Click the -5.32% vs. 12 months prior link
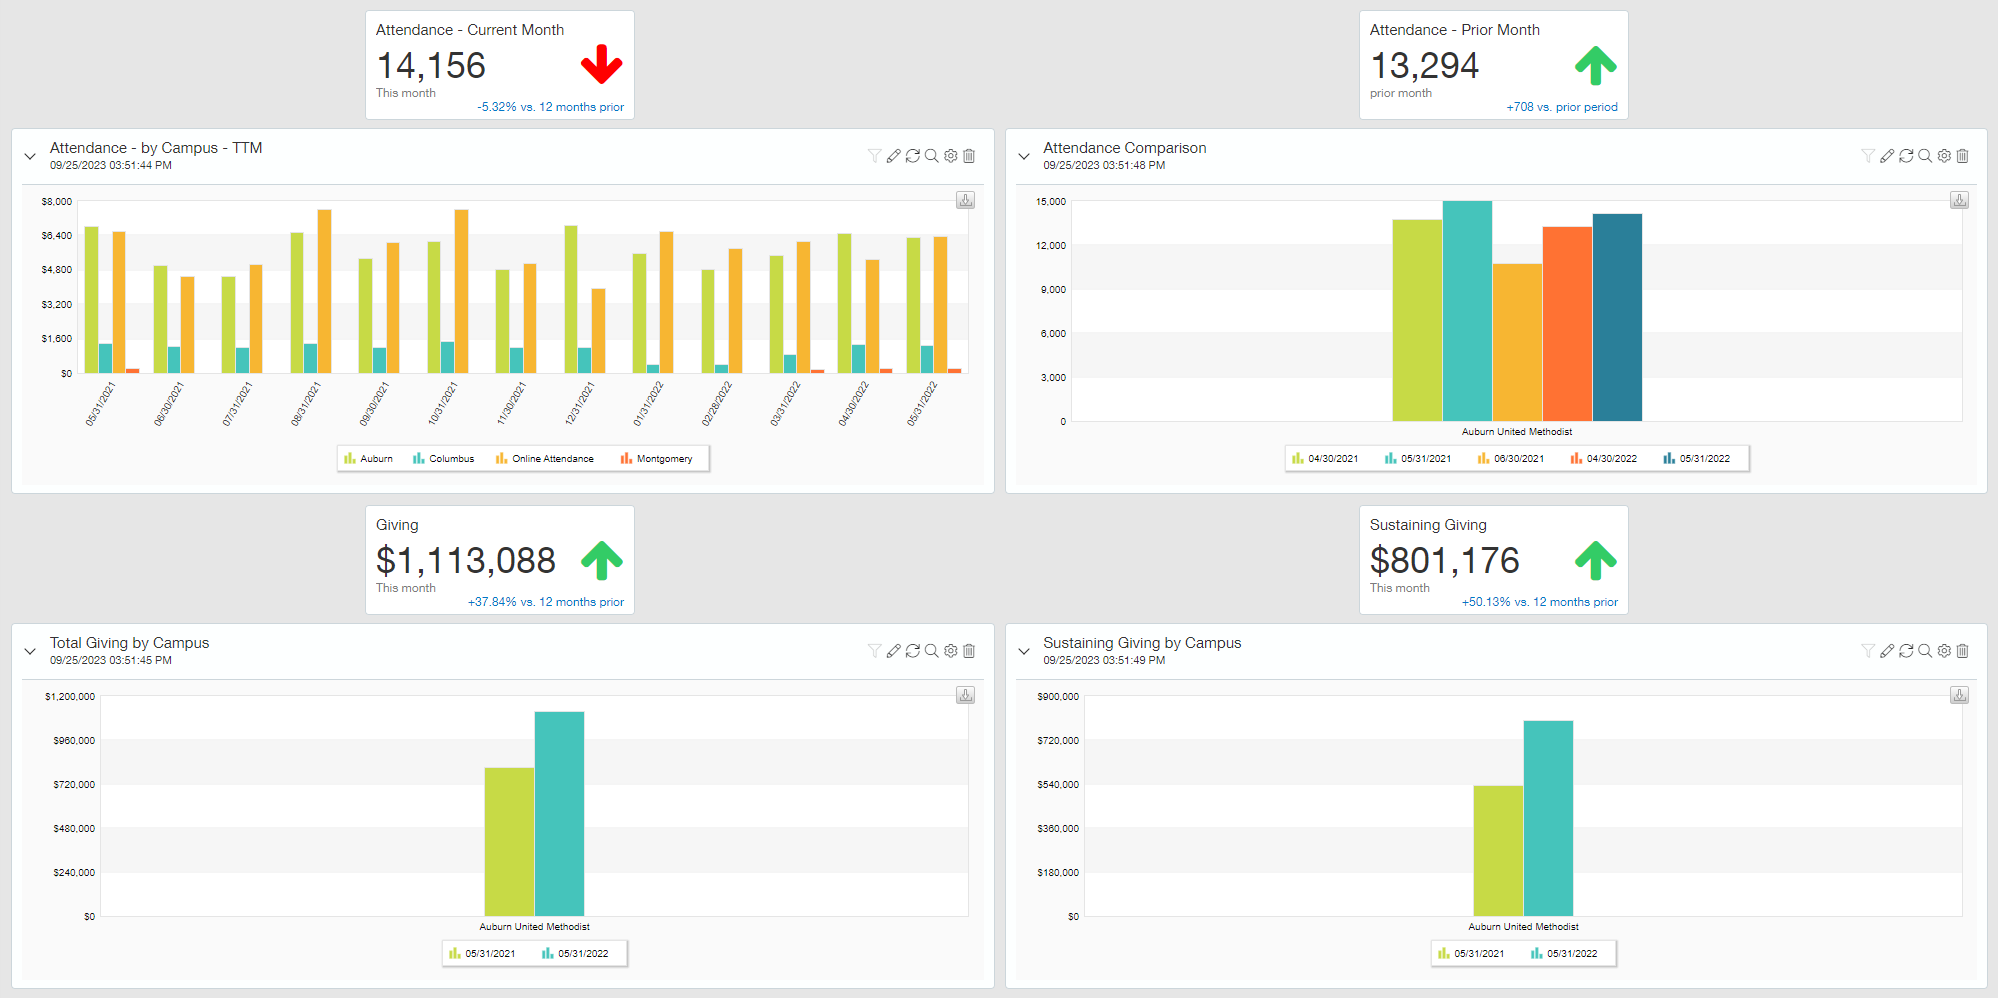 point(550,107)
